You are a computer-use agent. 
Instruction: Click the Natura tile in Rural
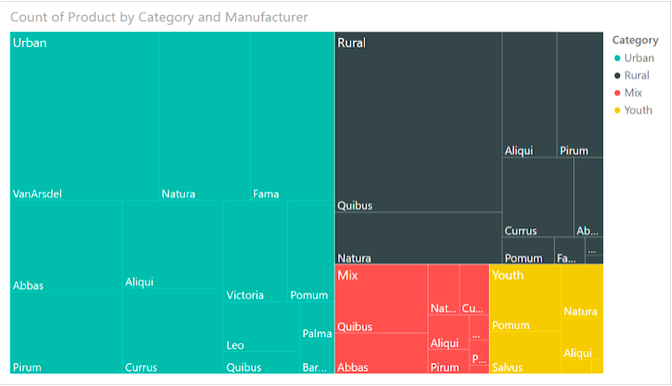tap(418, 238)
